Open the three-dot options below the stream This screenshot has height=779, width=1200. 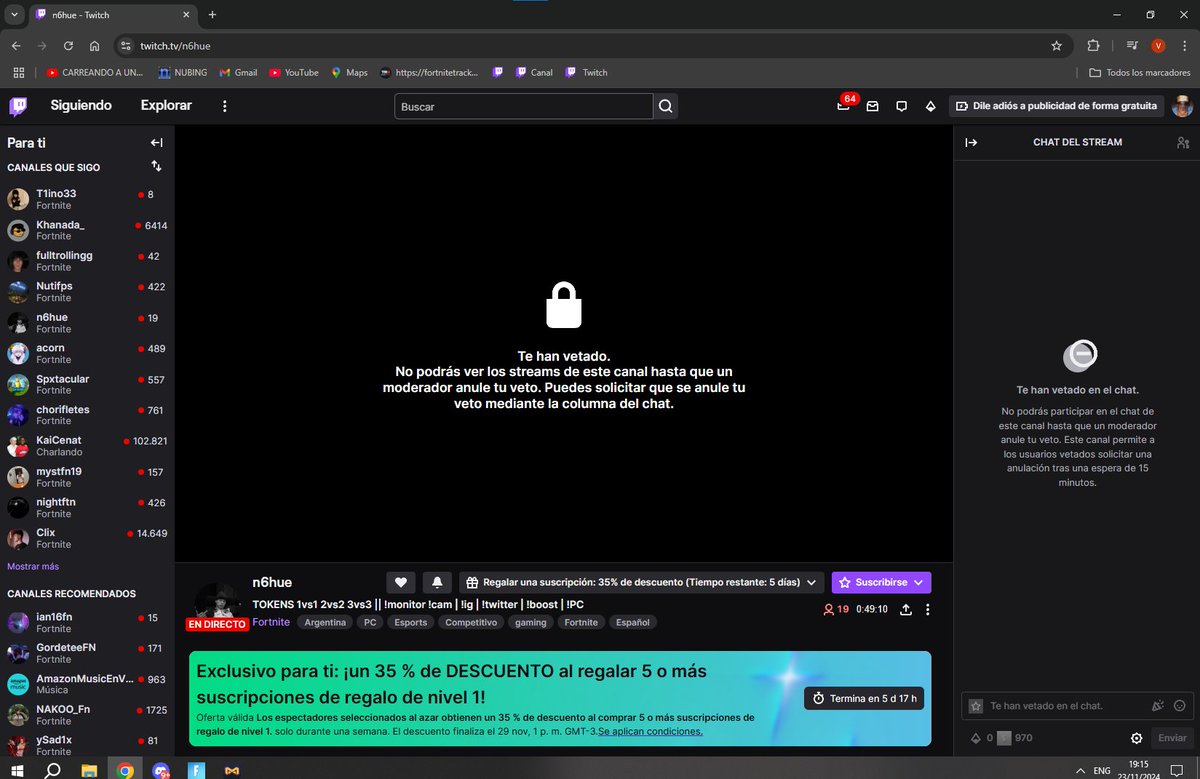tap(928, 609)
